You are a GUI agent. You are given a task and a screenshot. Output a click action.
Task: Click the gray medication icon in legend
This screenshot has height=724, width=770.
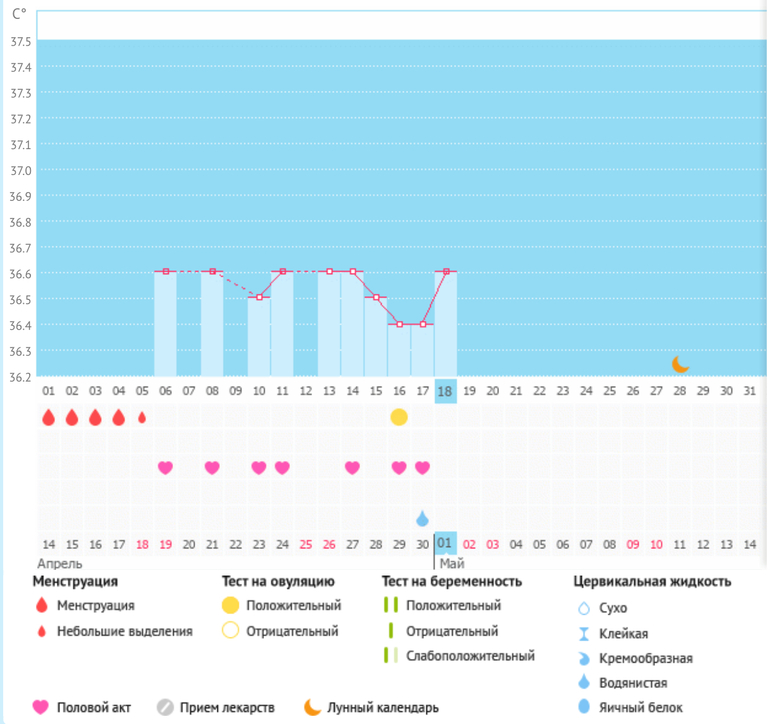[166, 708]
